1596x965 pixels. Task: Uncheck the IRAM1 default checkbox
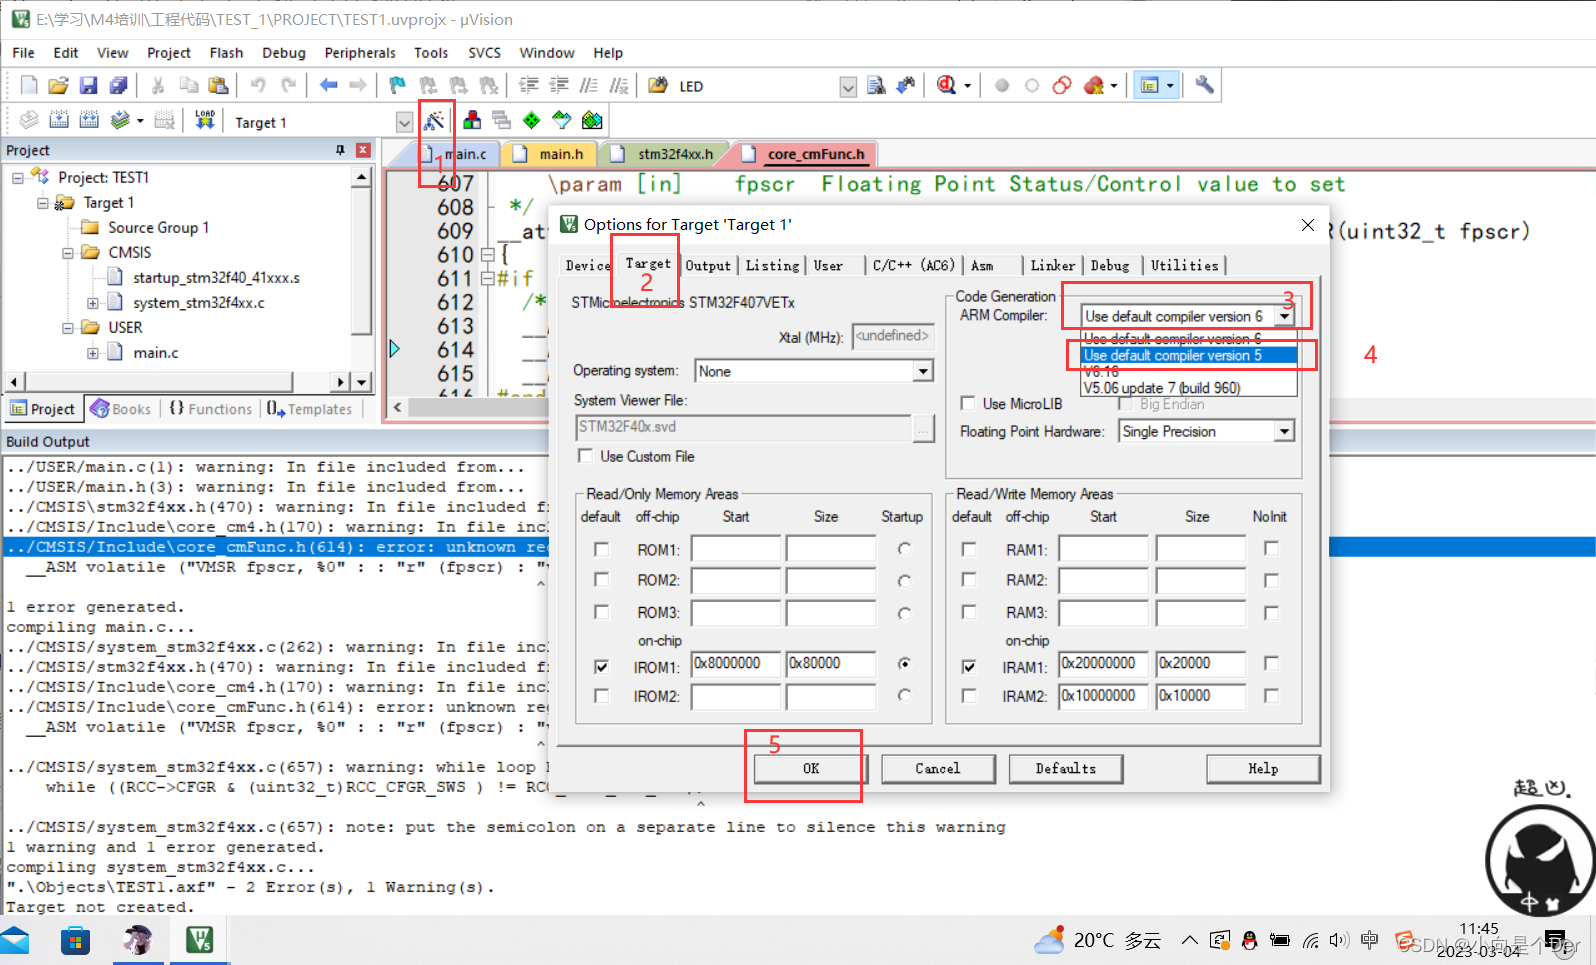(x=969, y=666)
